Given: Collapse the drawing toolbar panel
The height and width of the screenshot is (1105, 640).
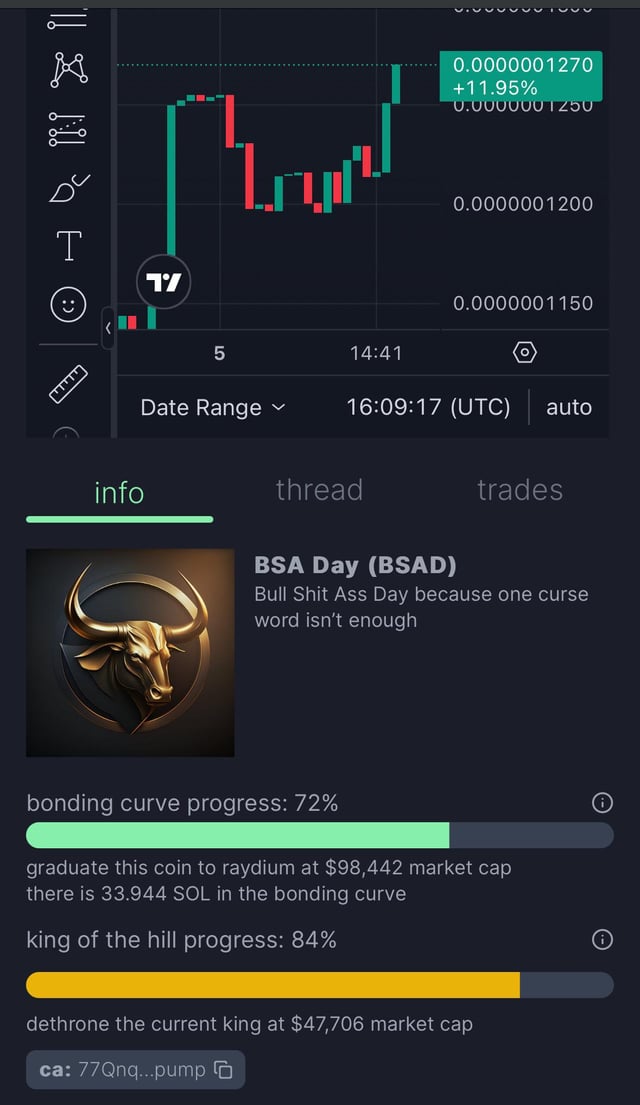Looking at the screenshot, I should click(x=108, y=328).
